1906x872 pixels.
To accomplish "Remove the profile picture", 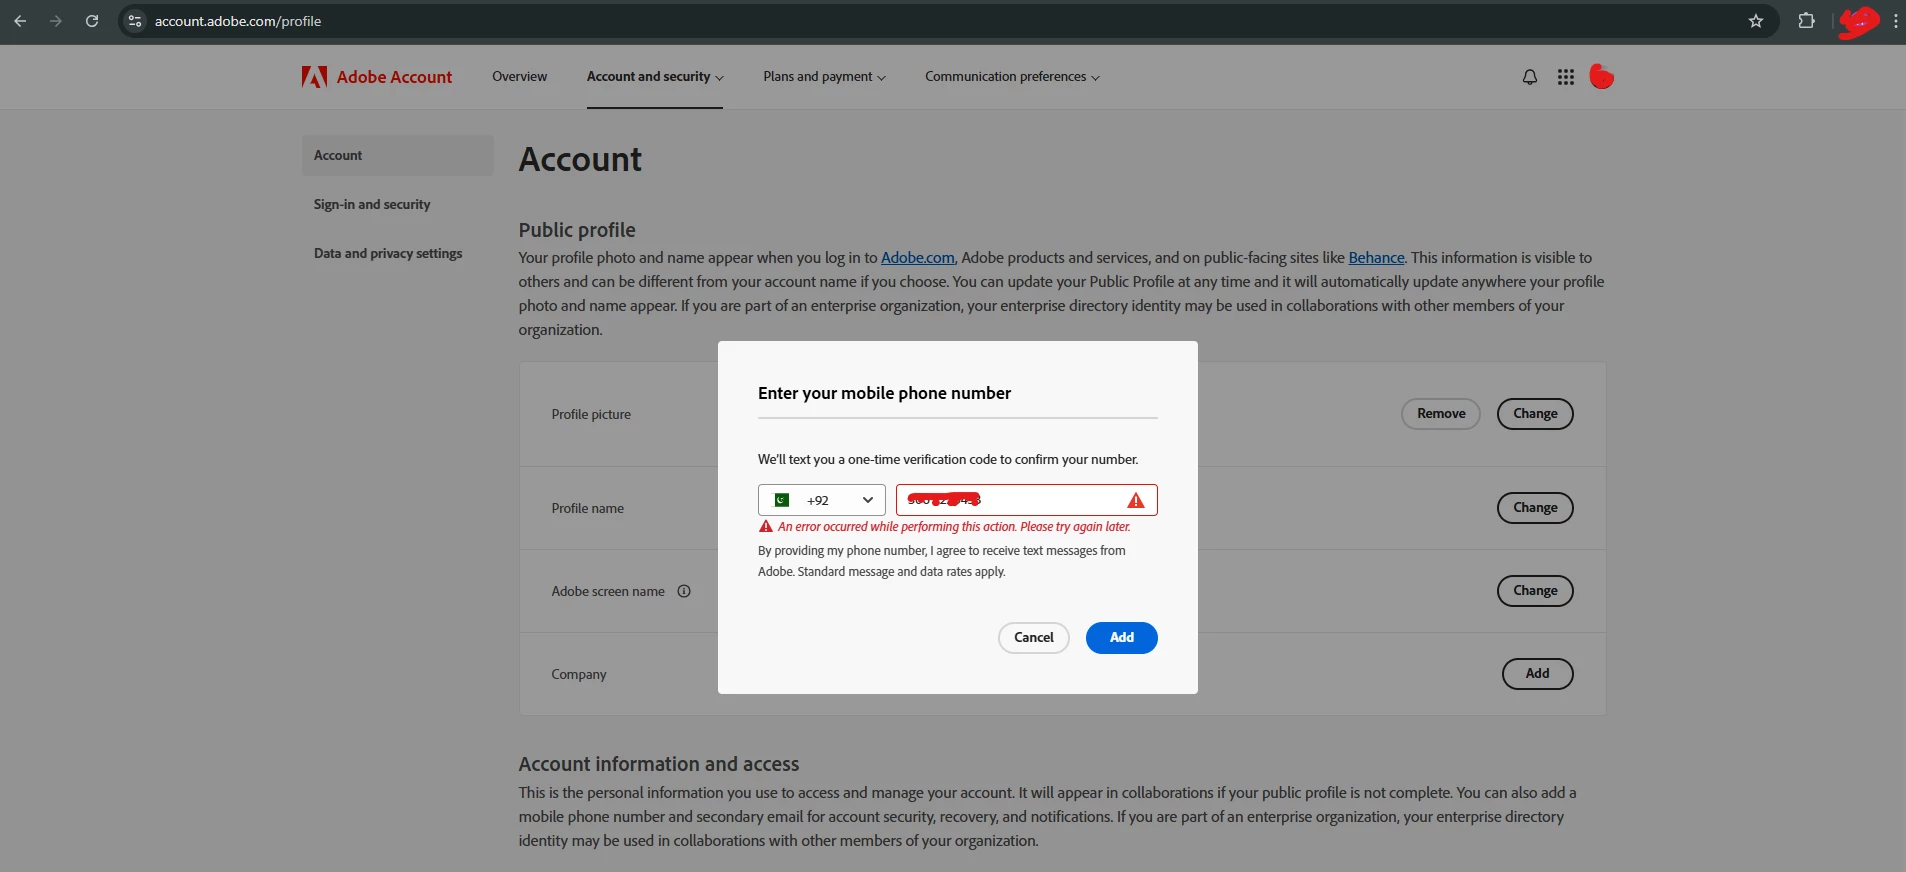I will (x=1441, y=414).
